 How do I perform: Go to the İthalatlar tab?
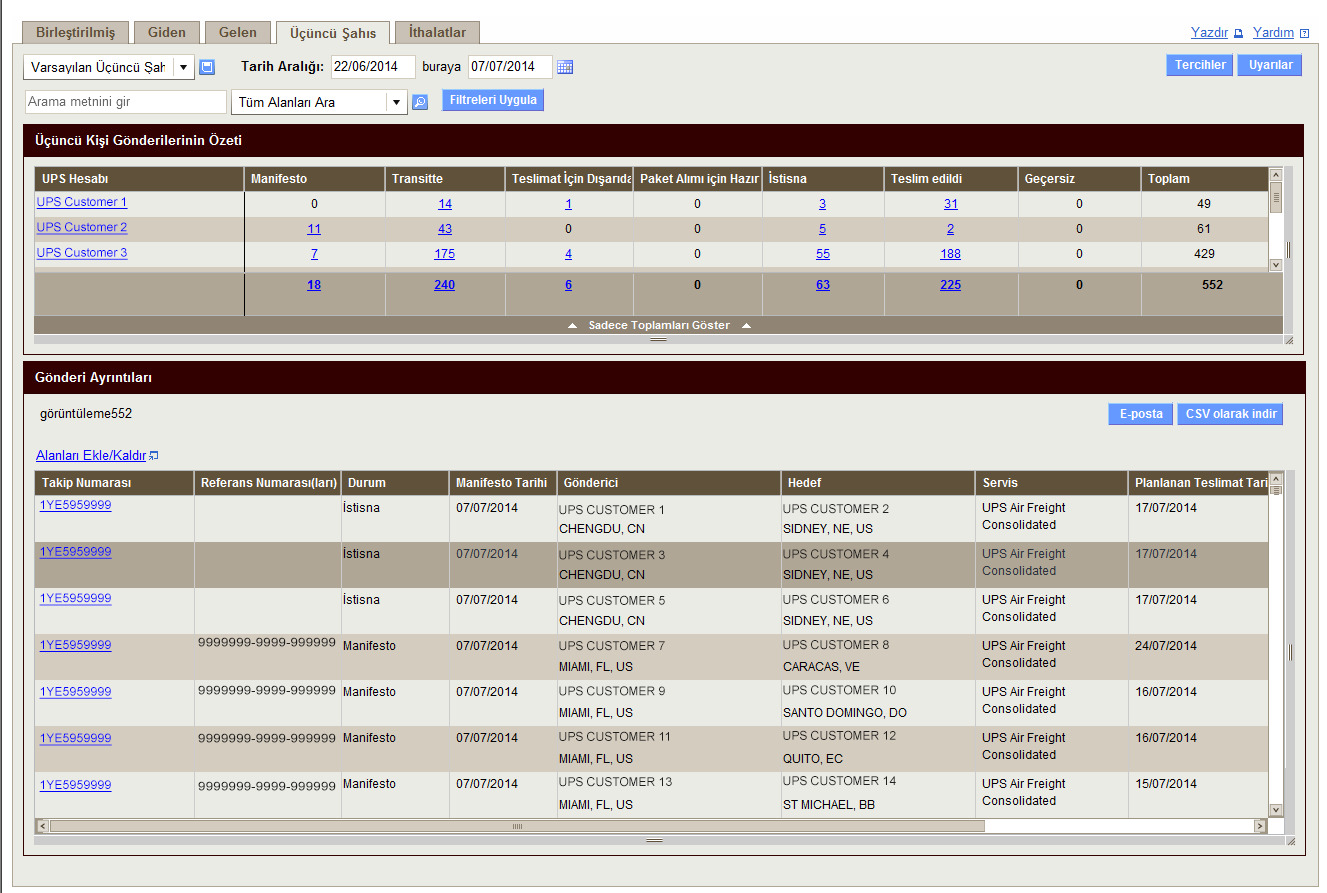click(437, 32)
